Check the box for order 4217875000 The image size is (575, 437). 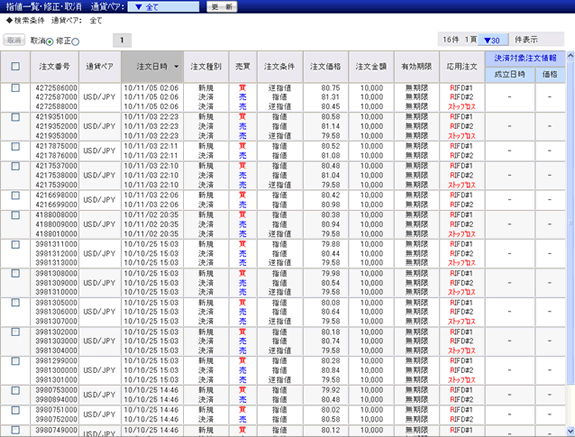tap(15, 146)
